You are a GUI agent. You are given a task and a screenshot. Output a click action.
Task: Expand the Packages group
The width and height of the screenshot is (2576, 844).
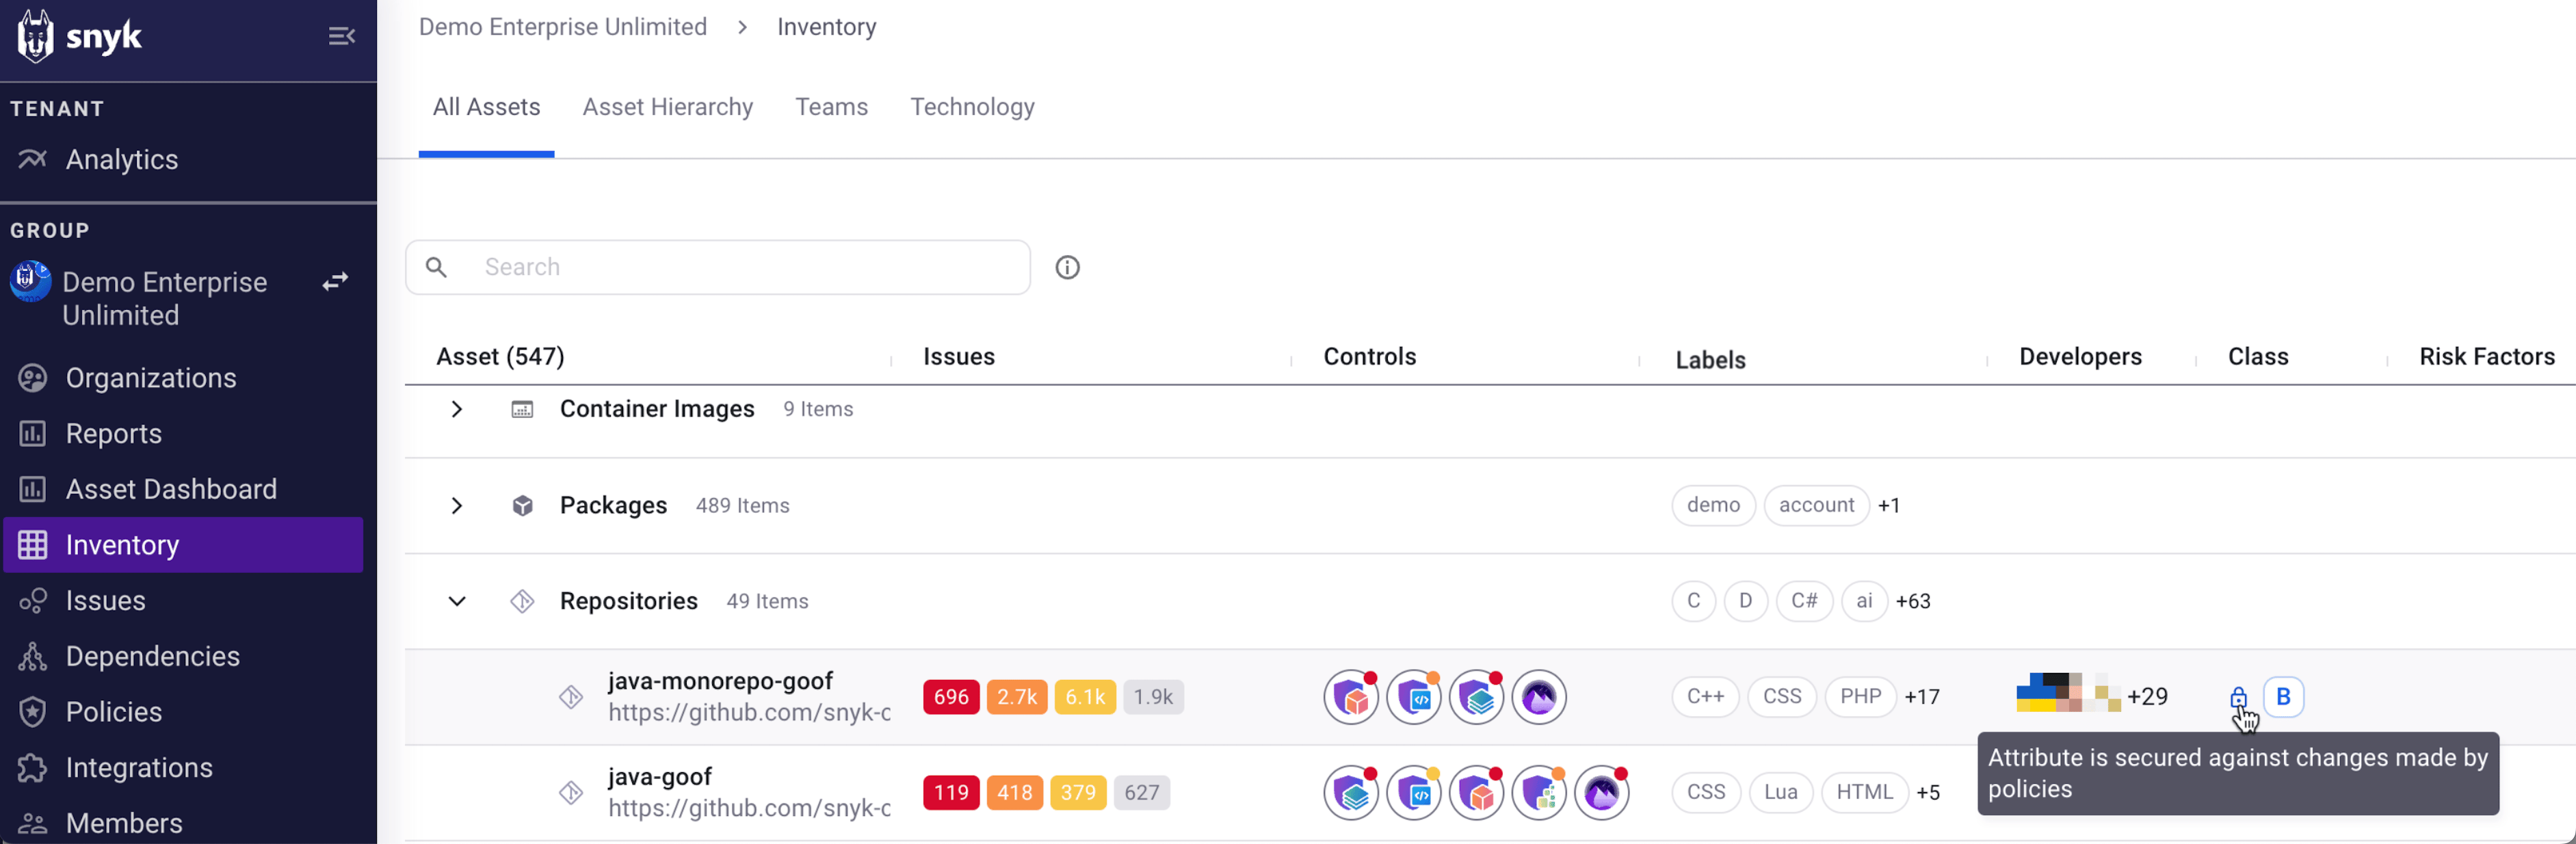[457, 505]
